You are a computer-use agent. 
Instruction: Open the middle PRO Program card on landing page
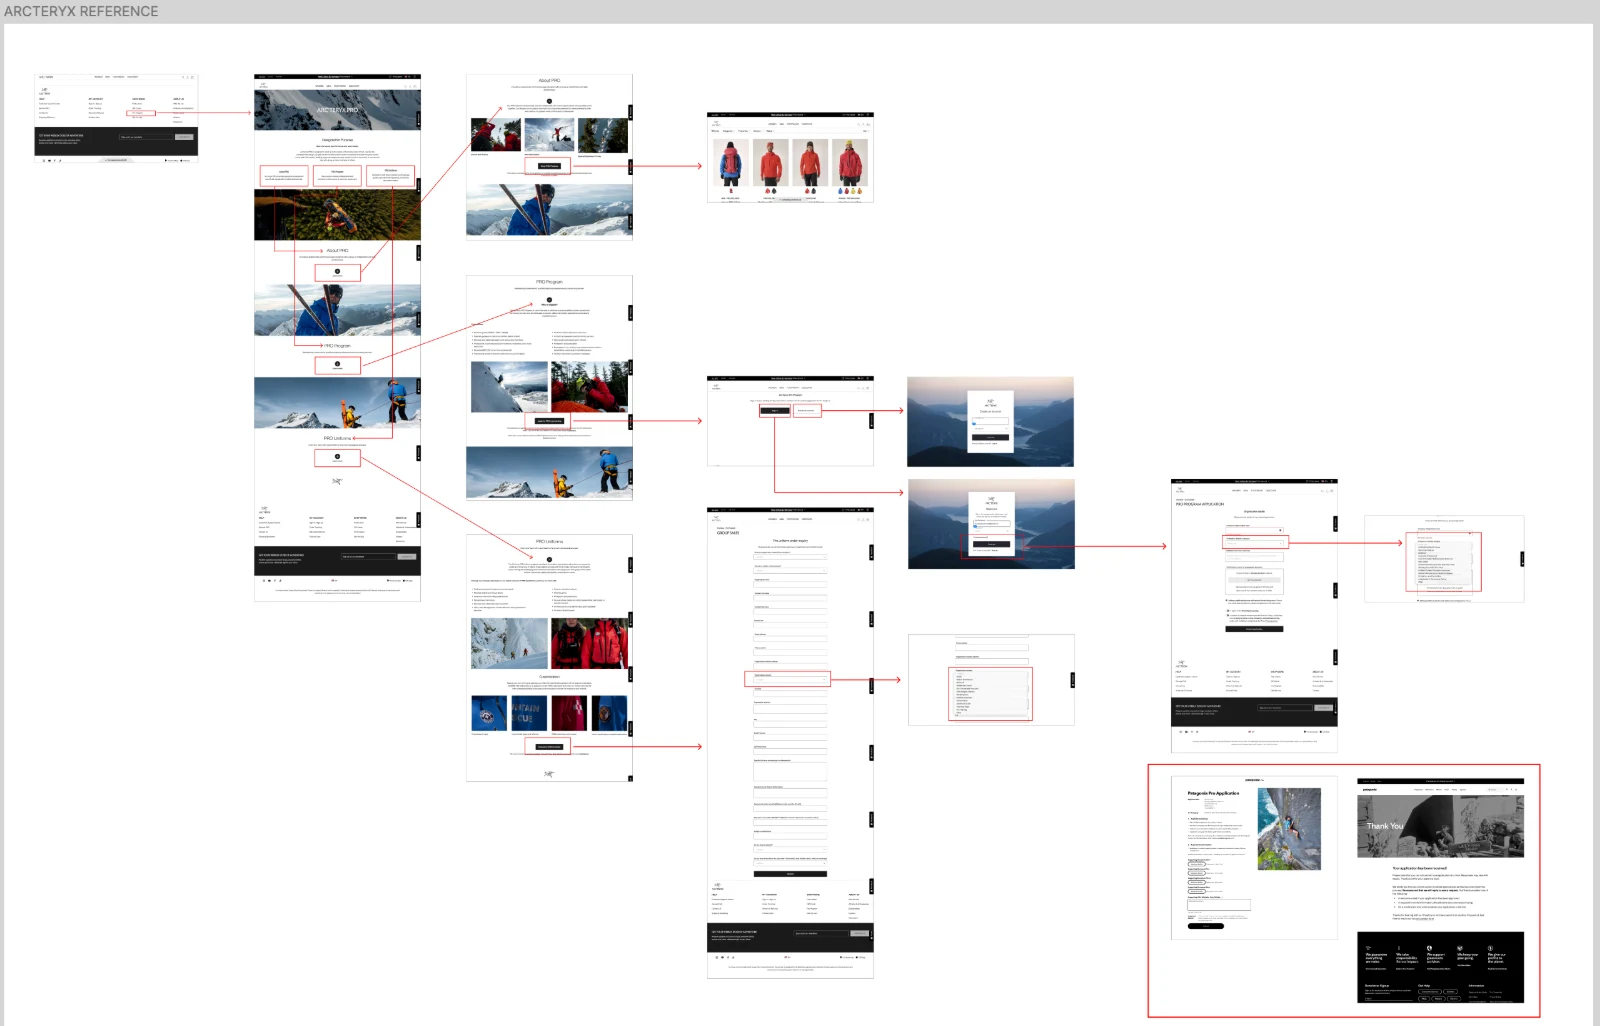pos(337,177)
